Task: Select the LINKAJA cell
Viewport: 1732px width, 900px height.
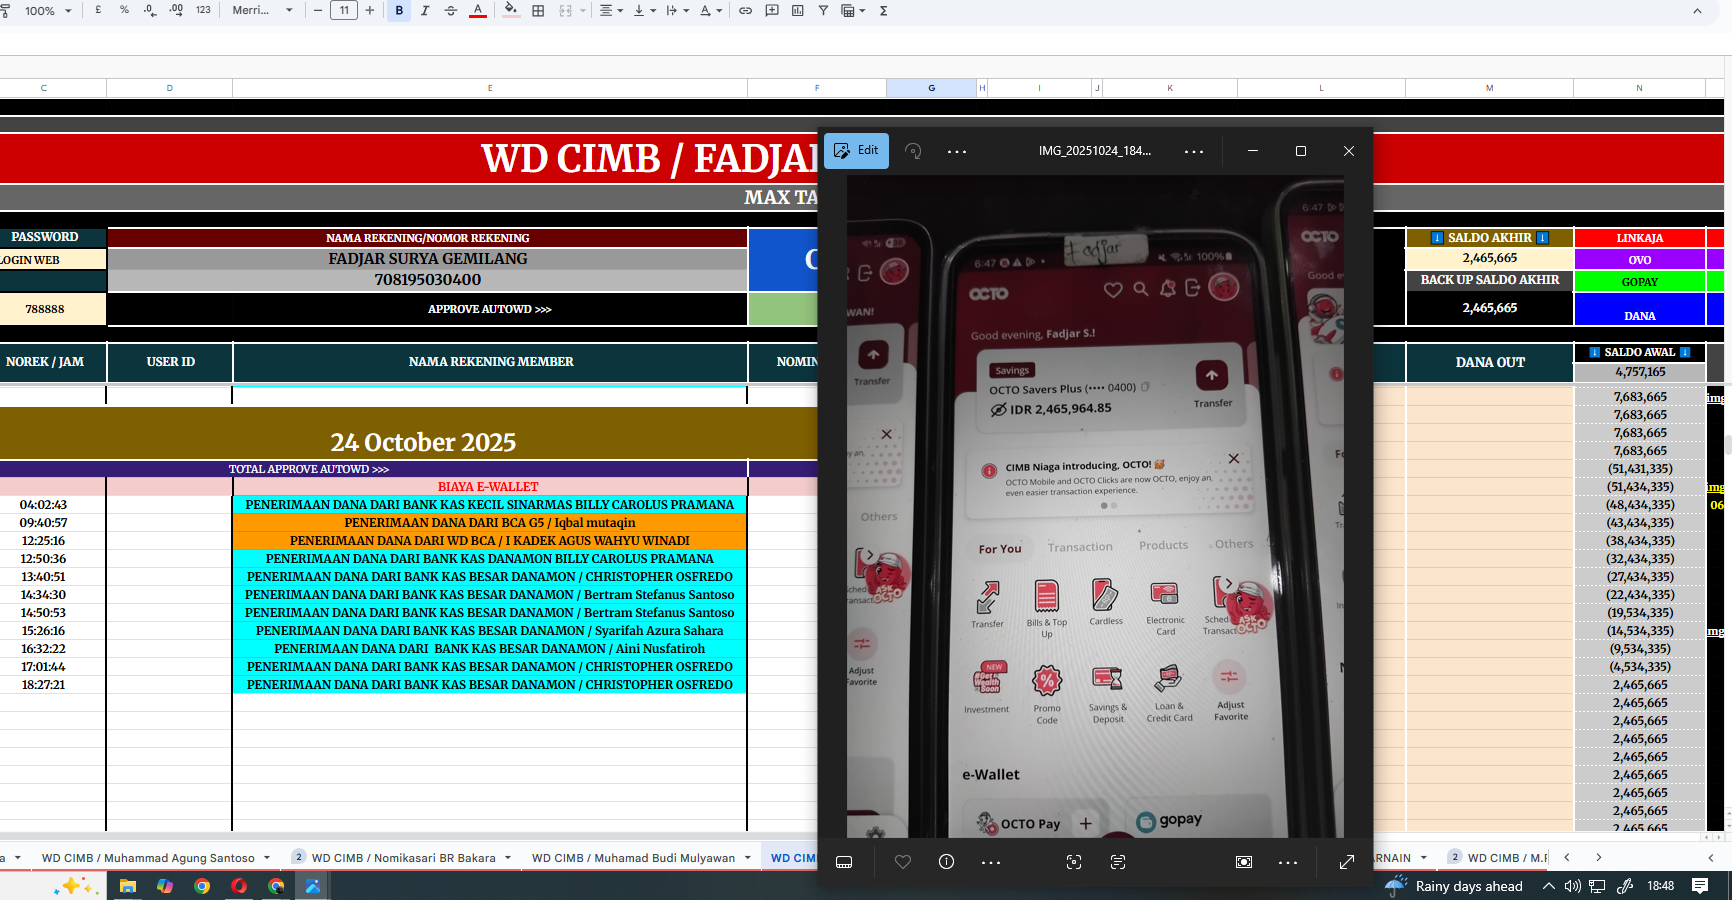Action: point(1639,238)
